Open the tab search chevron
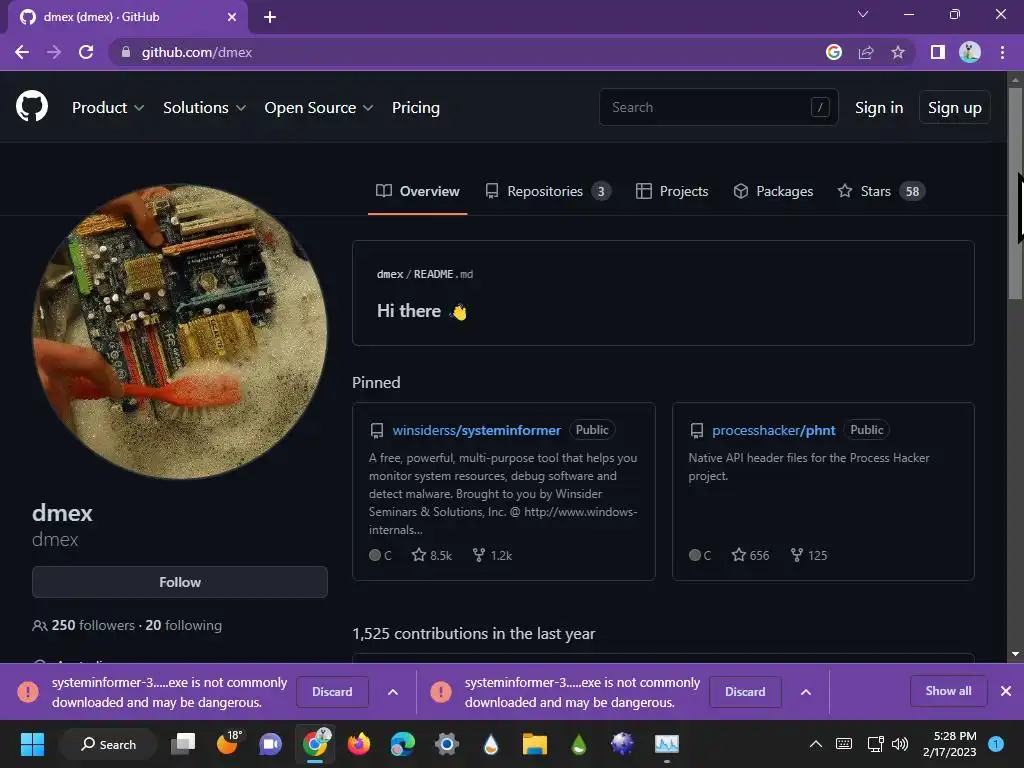The image size is (1024, 768). 863,14
